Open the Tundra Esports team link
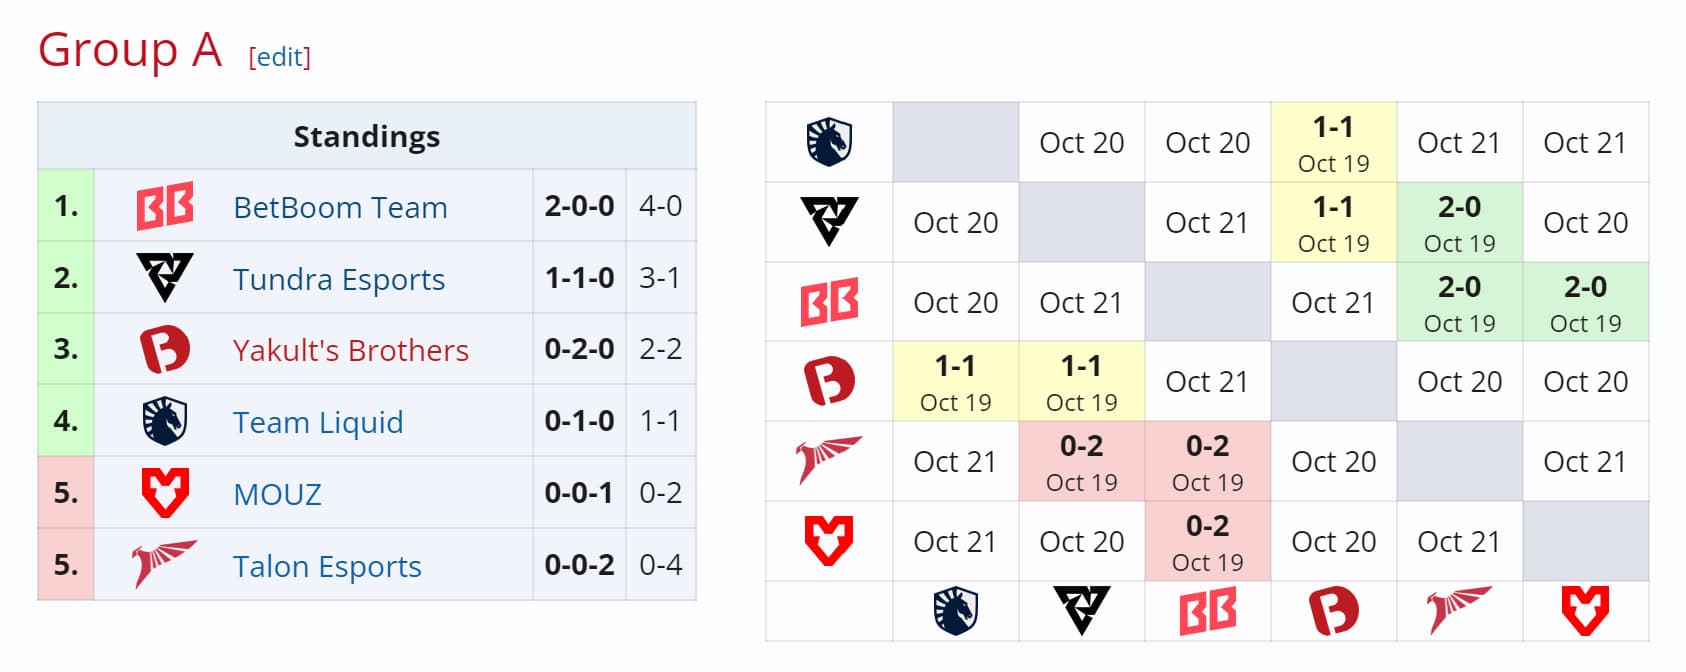This screenshot has width=1686, height=672. coord(339,279)
